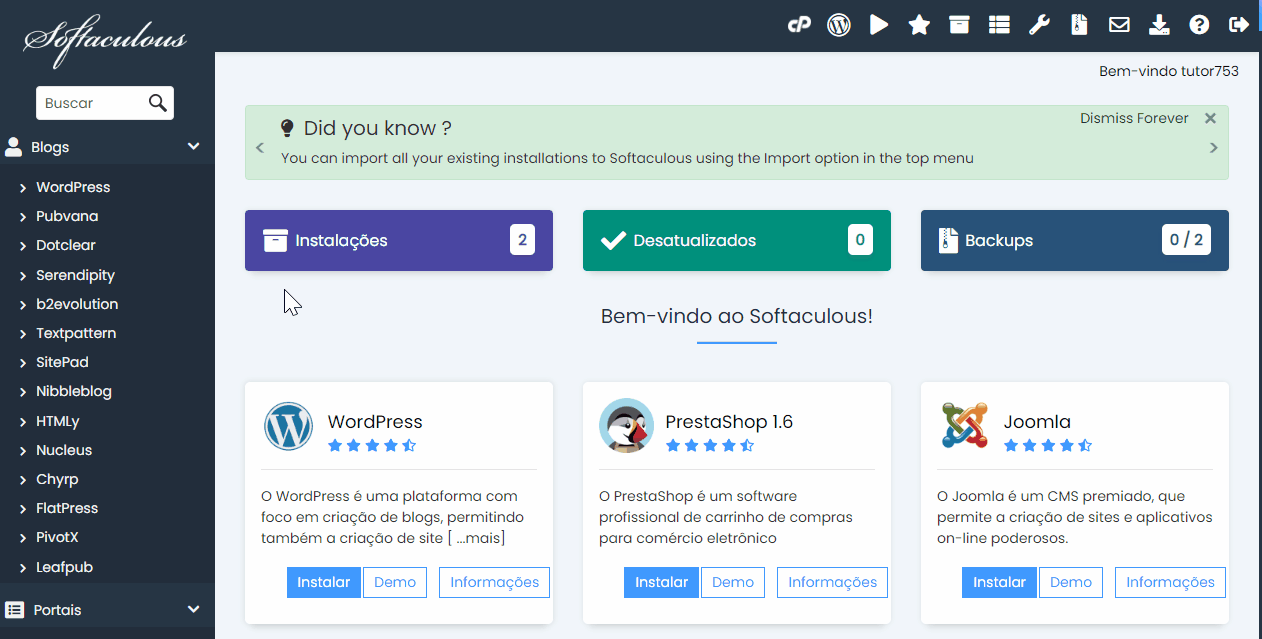Click the Joomla star rating
Image resolution: width=1262 pixels, height=639 pixels.
tap(1048, 445)
